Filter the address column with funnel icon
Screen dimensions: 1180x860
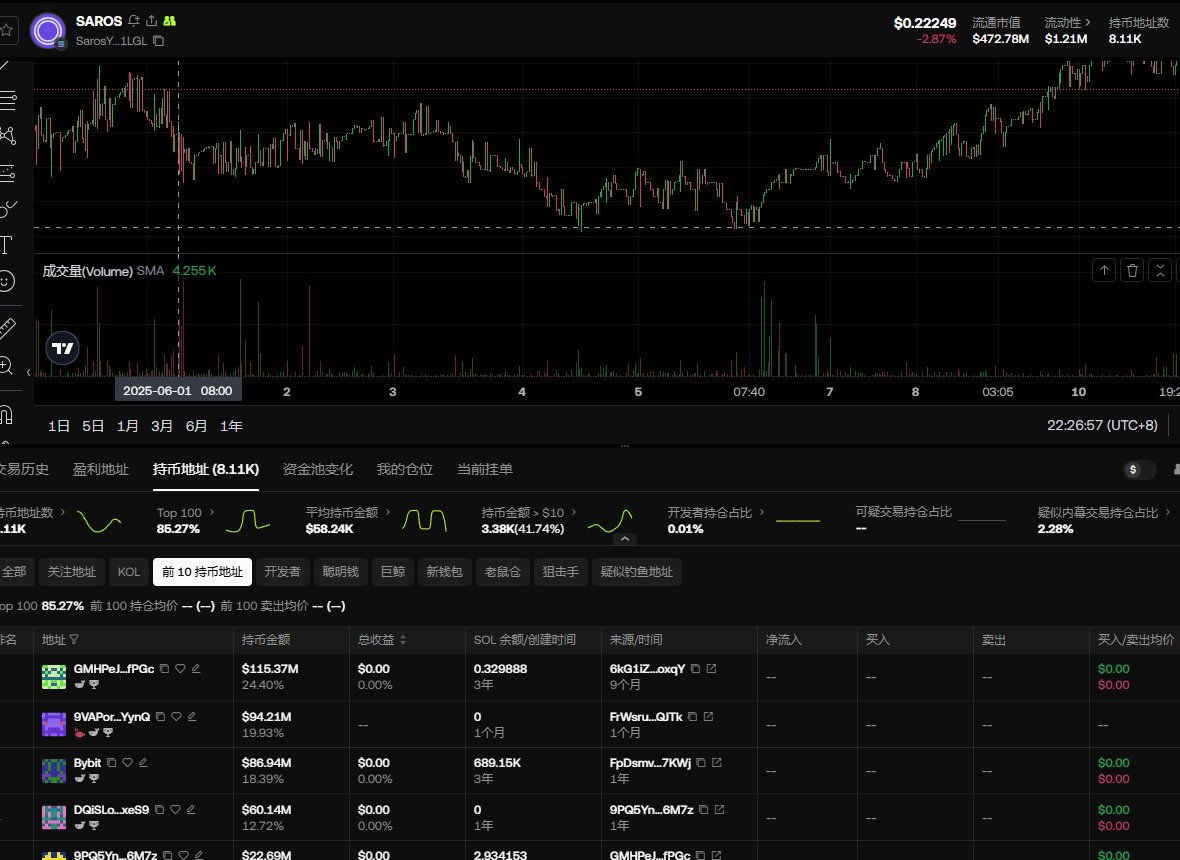(x=74, y=640)
